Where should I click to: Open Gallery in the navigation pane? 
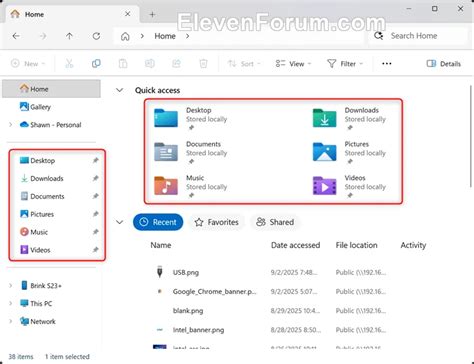35,107
